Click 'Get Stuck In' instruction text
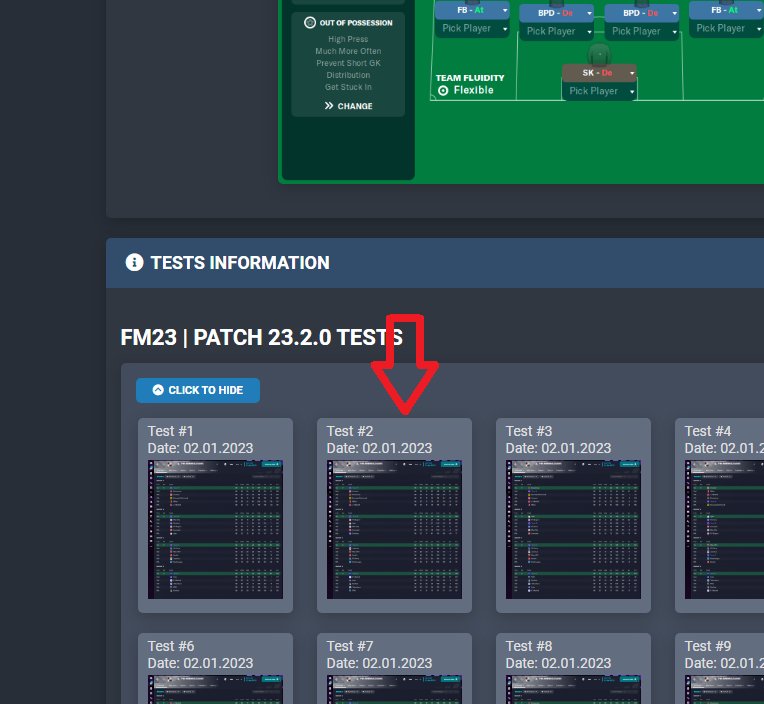764x704 pixels. point(348,87)
